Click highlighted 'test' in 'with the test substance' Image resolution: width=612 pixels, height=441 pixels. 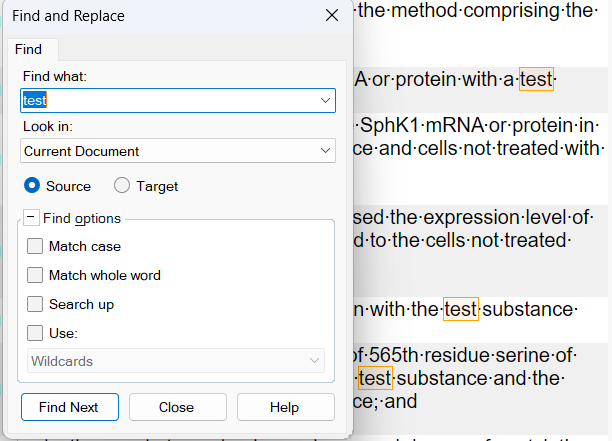point(461,309)
